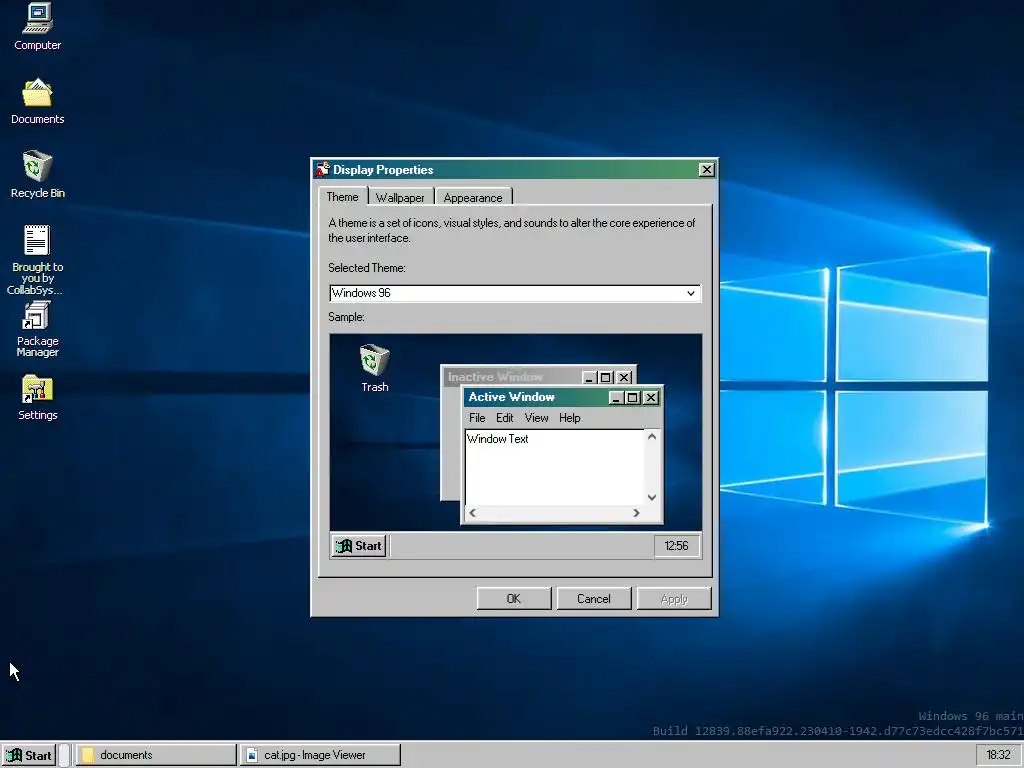Image resolution: width=1024 pixels, height=768 pixels.
Task: Click the Active Window title bar in sample
Action: point(562,397)
